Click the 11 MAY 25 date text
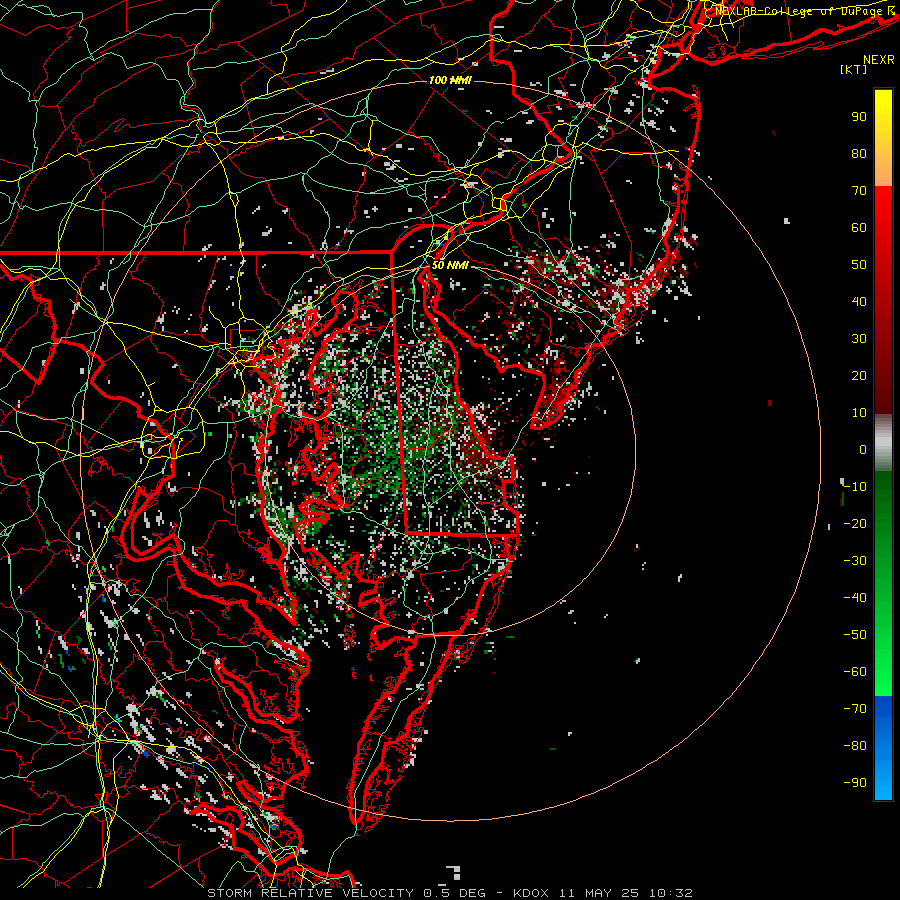 point(599,893)
